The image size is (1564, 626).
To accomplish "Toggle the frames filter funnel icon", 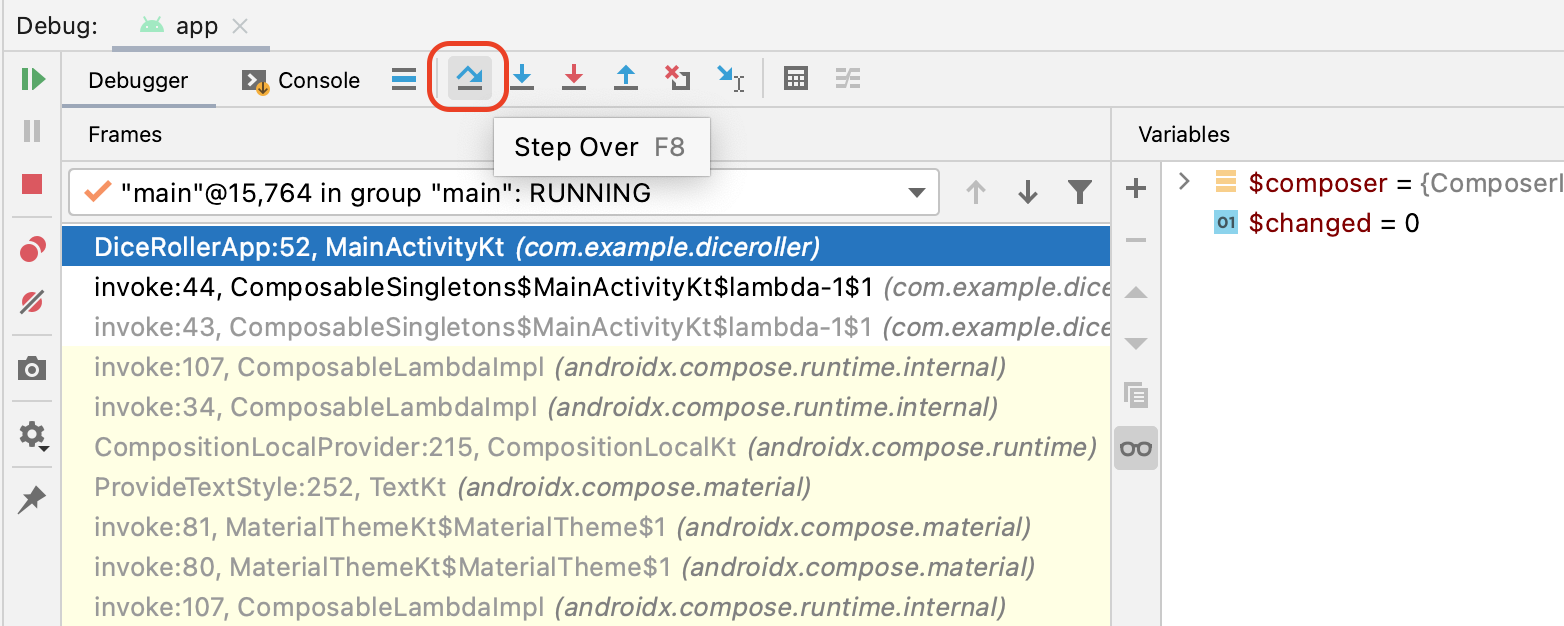I will (x=1079, y=192).
